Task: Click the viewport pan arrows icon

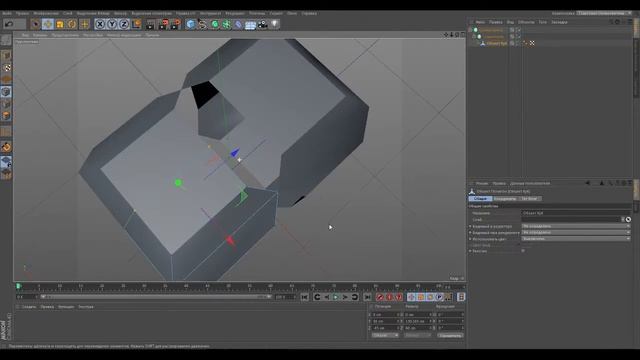Action: (446, 35)
